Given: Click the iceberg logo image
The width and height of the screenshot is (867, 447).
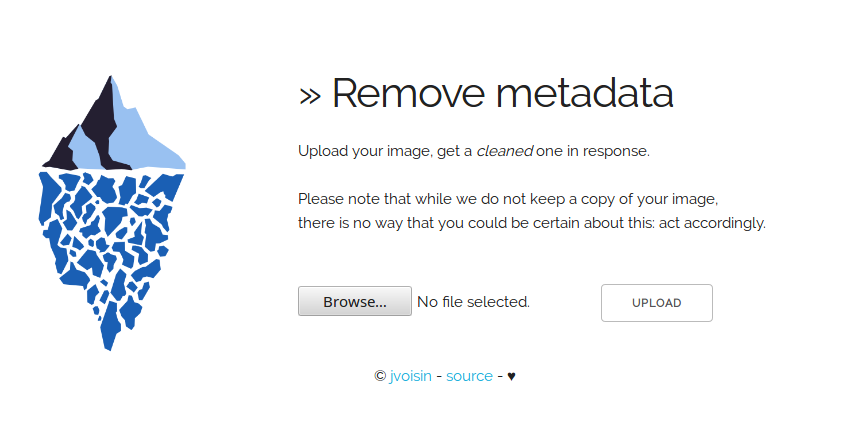Looking at the screenshot, I should 113,213.
